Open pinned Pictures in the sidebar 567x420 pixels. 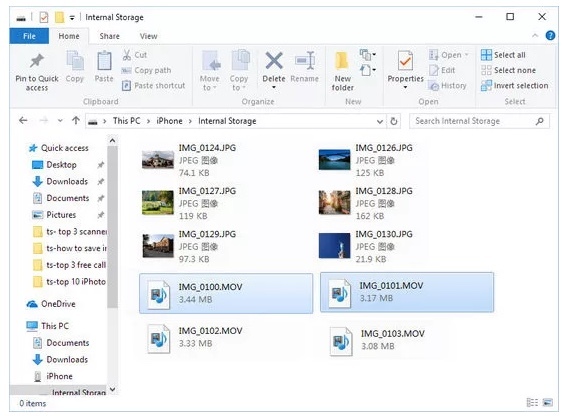click(x=54, y=215)
